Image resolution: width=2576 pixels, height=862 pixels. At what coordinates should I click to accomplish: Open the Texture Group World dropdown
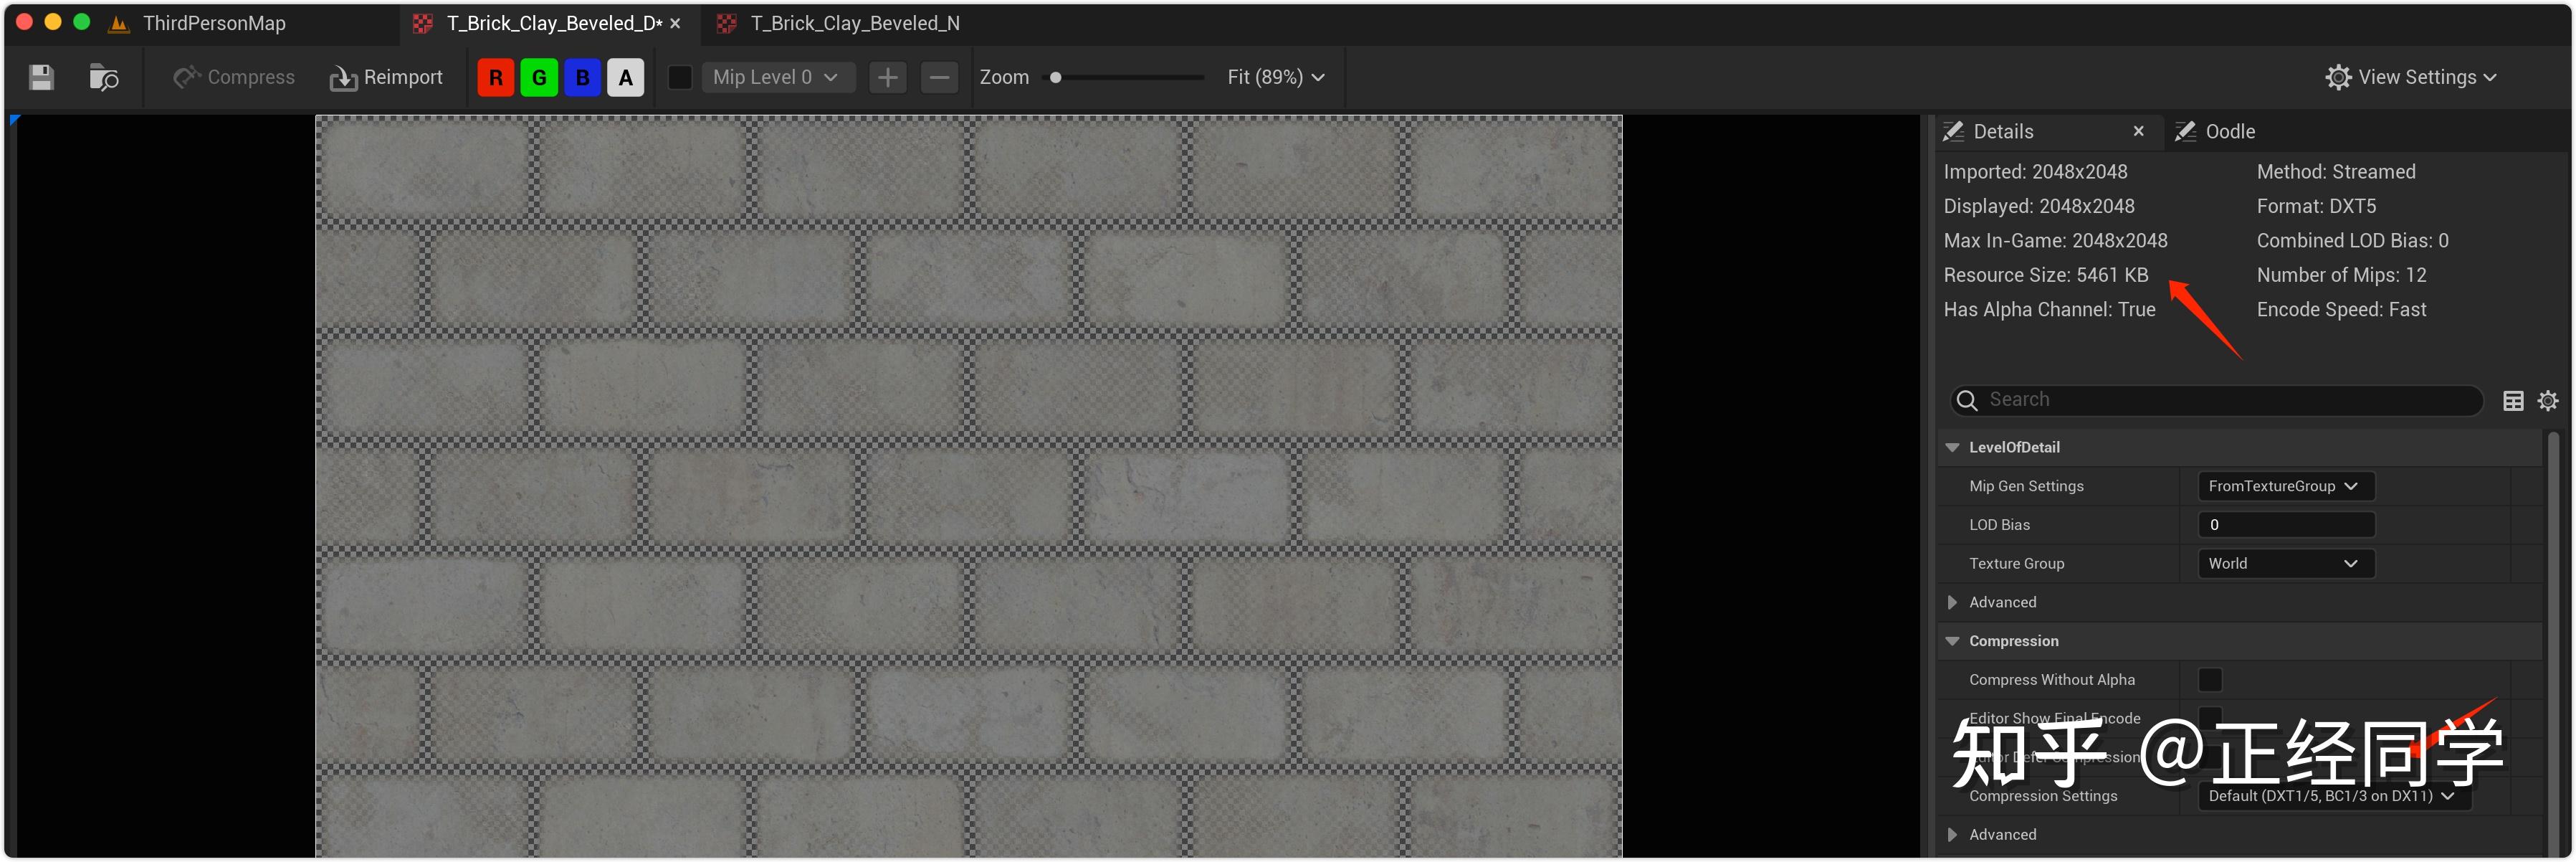[x=2285, y=564]
